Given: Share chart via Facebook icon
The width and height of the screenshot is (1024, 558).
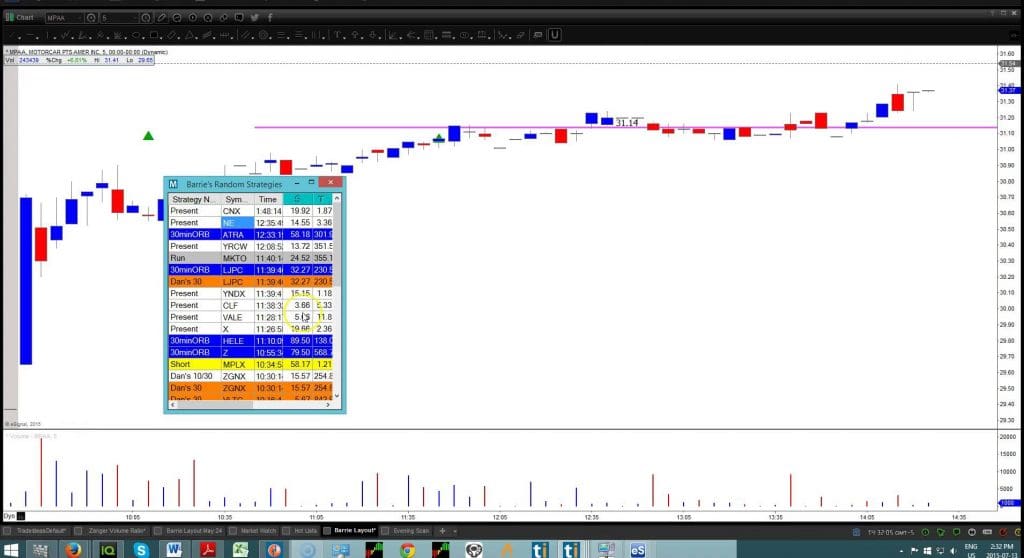Looking at the screenshot, I should tap(270, 18).
